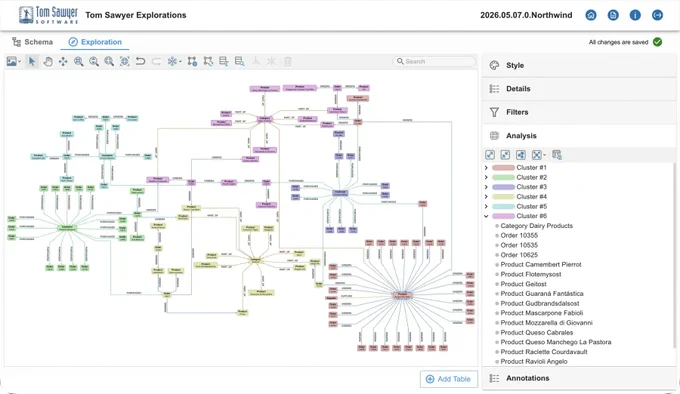Open the Details panel
This screenshot has height=394, width=680.
(579, 89)
